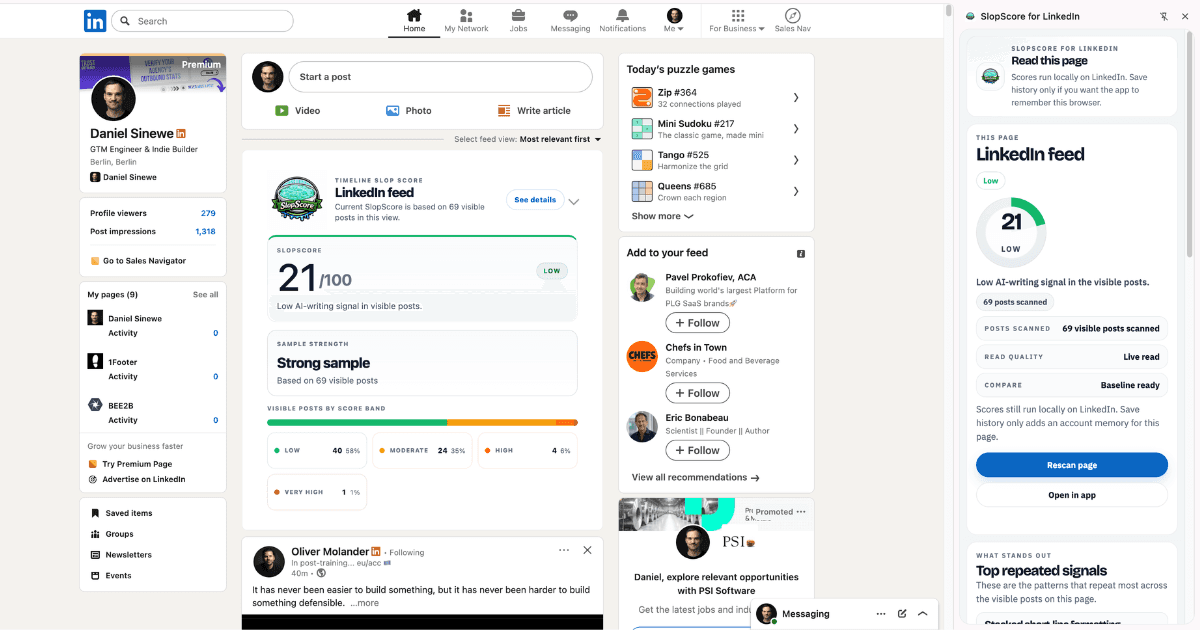
Task: Open the Notifications bell
Action: (622, 17)
